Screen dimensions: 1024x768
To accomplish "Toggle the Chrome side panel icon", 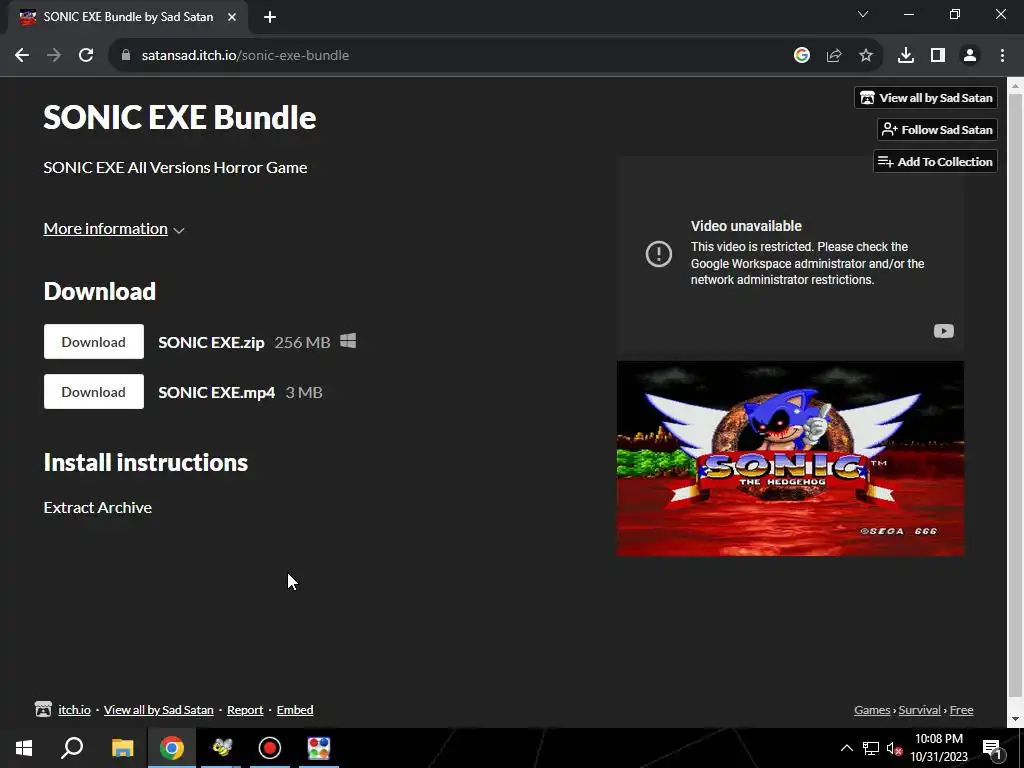I will (938, 56).
